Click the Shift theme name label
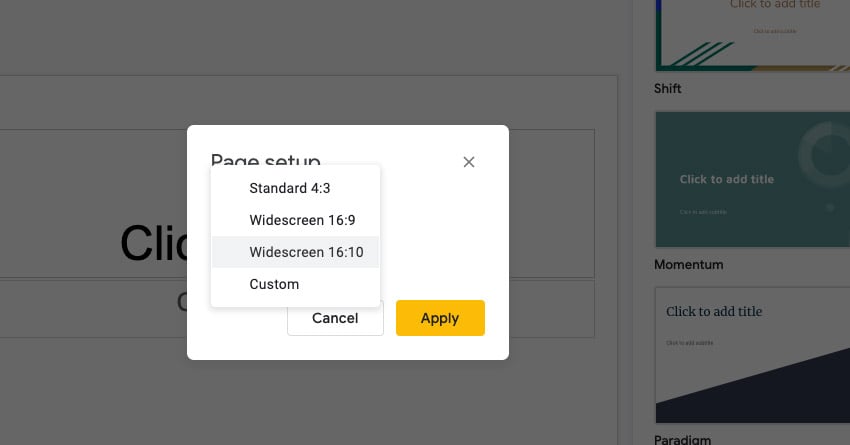The width and height of the screenshot is (850, 445). coord(668,89)
